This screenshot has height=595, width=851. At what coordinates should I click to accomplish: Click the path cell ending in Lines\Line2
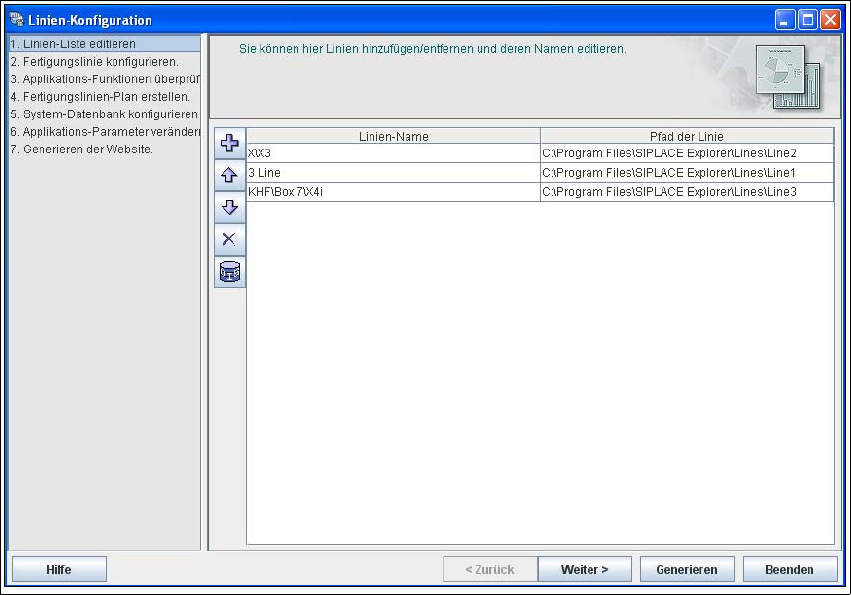[687, 153]
